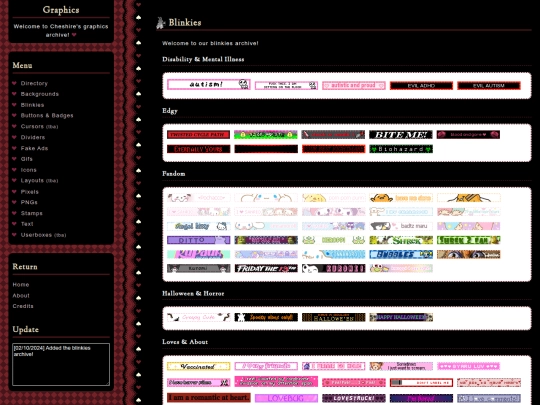Open the Dividers menu link

pos(33,137)
